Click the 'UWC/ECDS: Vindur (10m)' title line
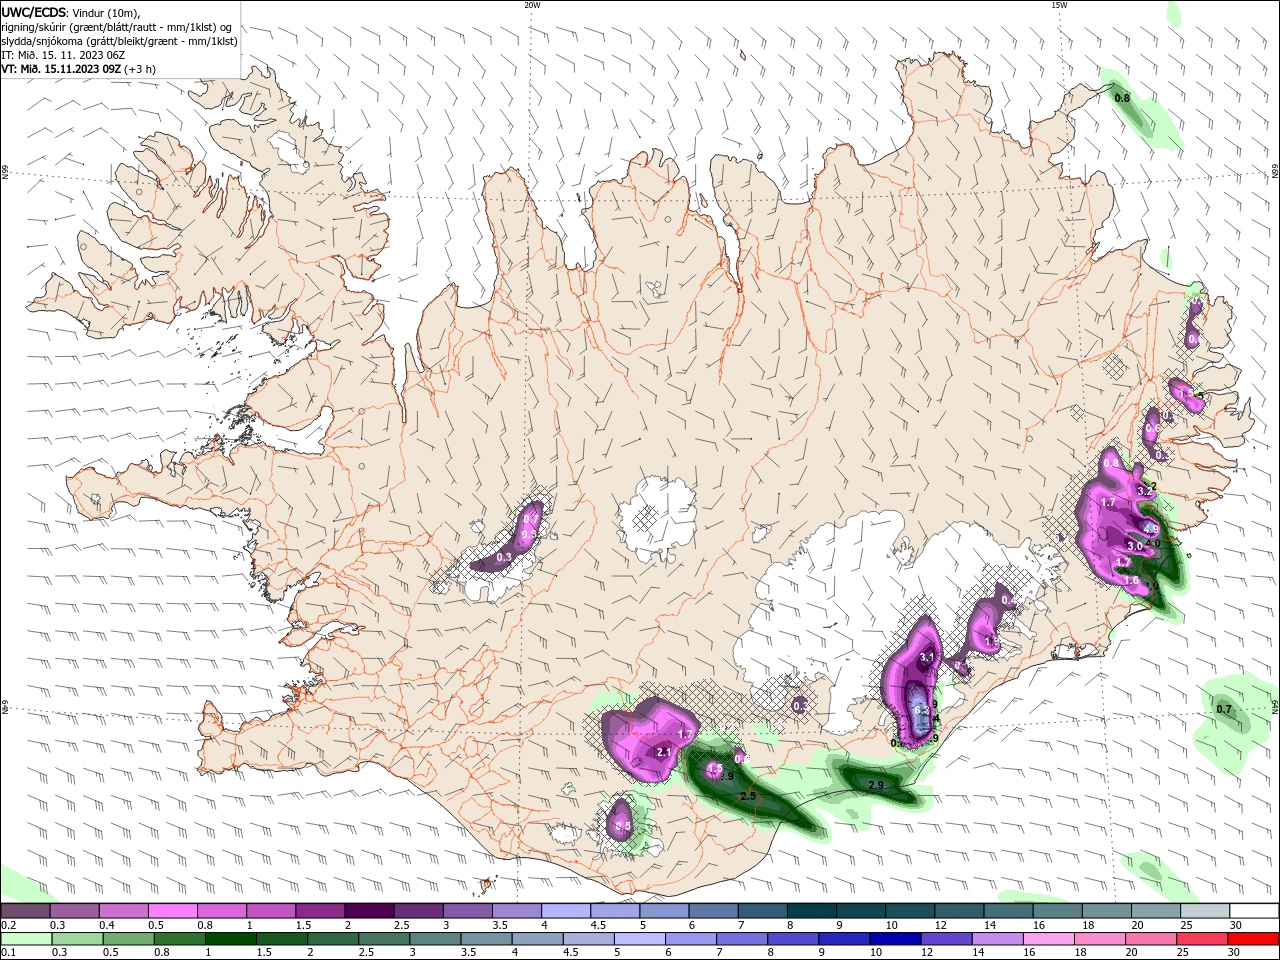The image size is (1280, 960). [71, 12]
